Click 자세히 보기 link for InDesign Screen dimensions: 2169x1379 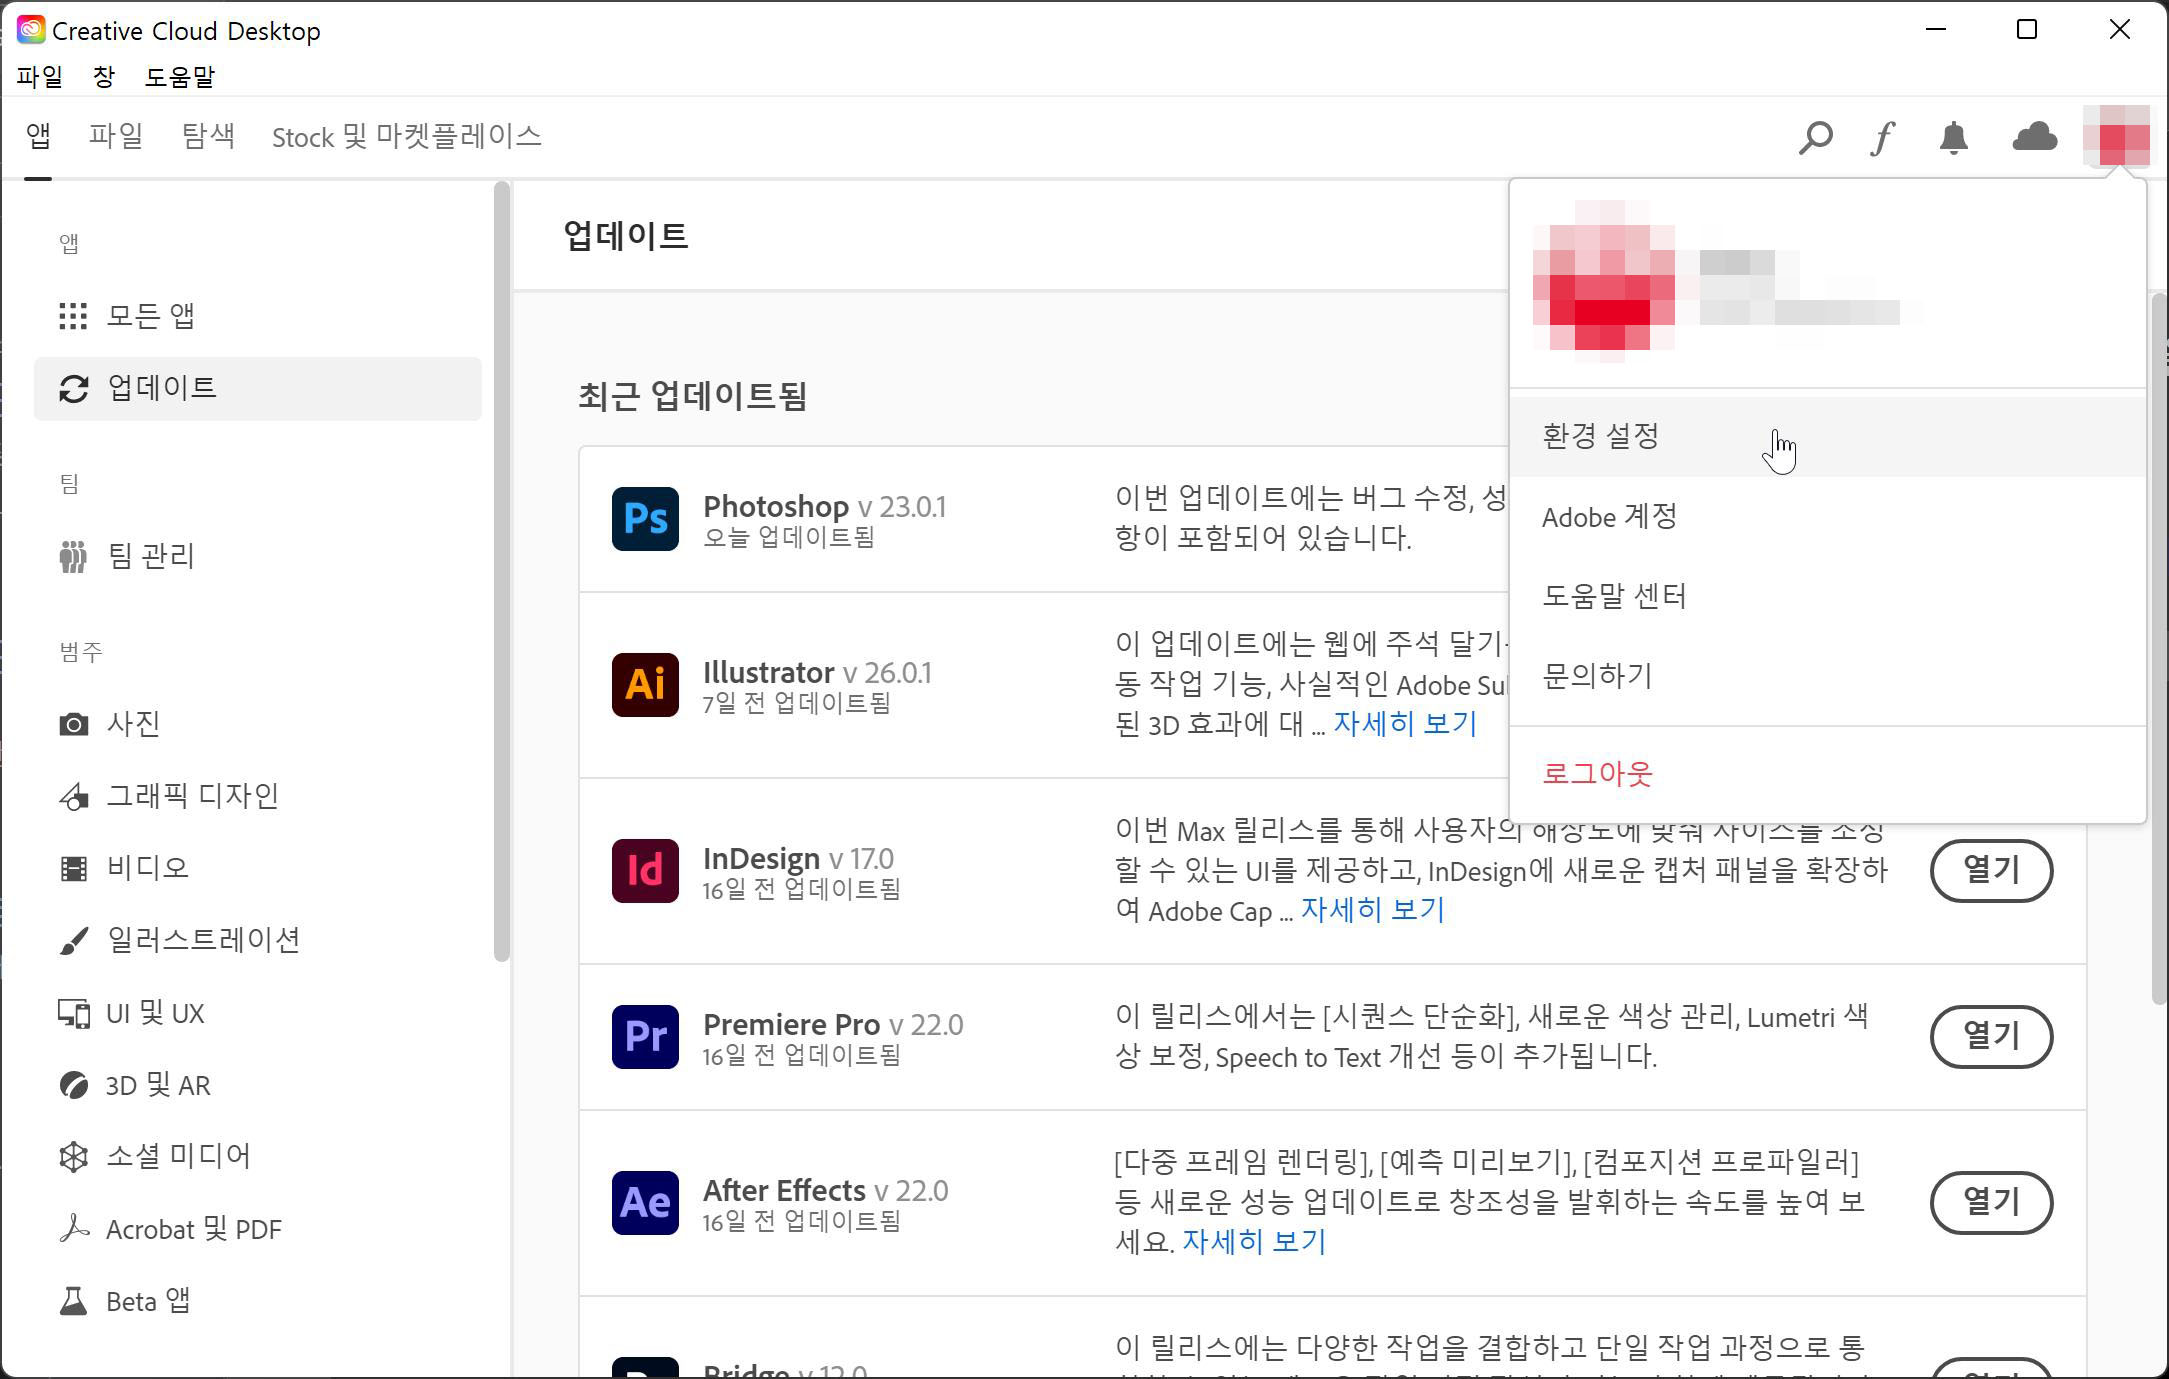pyautogui.click(x=1372, y=910)
